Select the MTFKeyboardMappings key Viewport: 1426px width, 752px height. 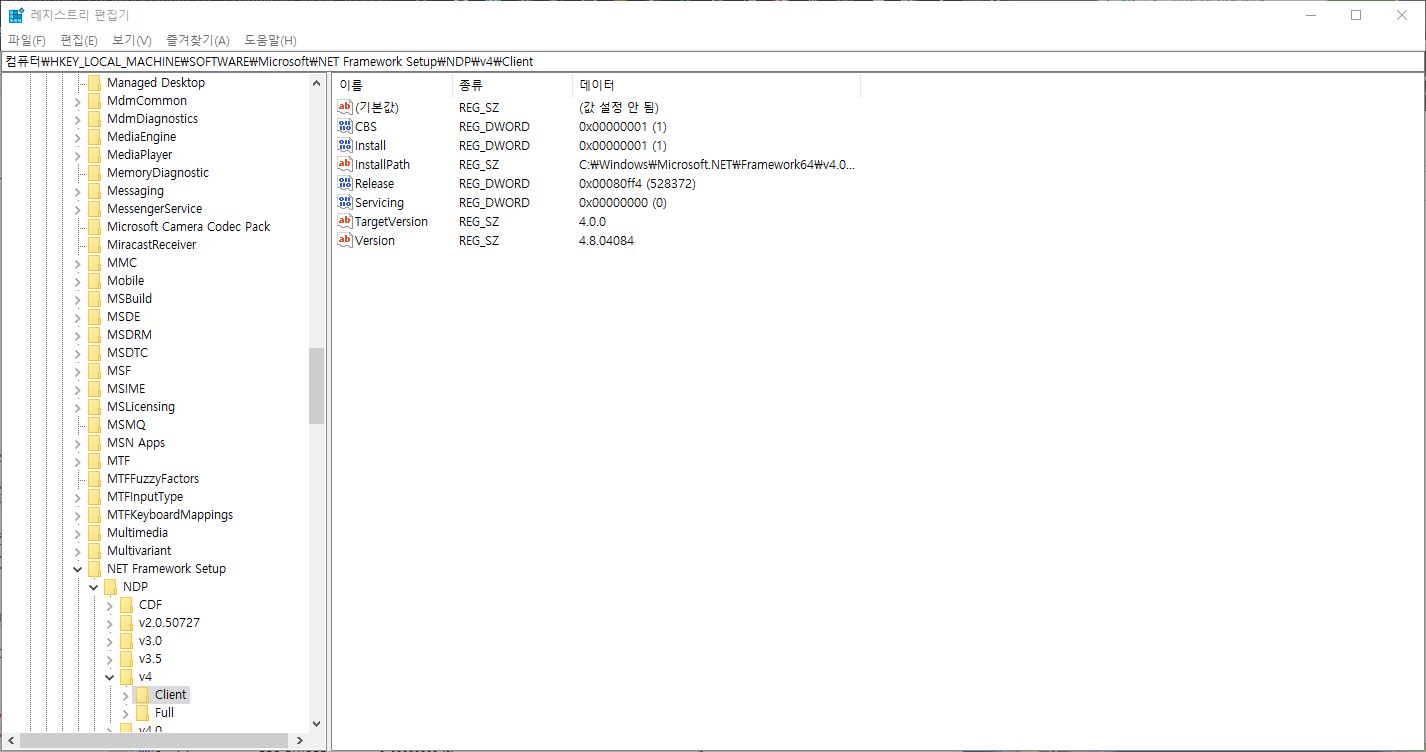(x=170, y=514)
